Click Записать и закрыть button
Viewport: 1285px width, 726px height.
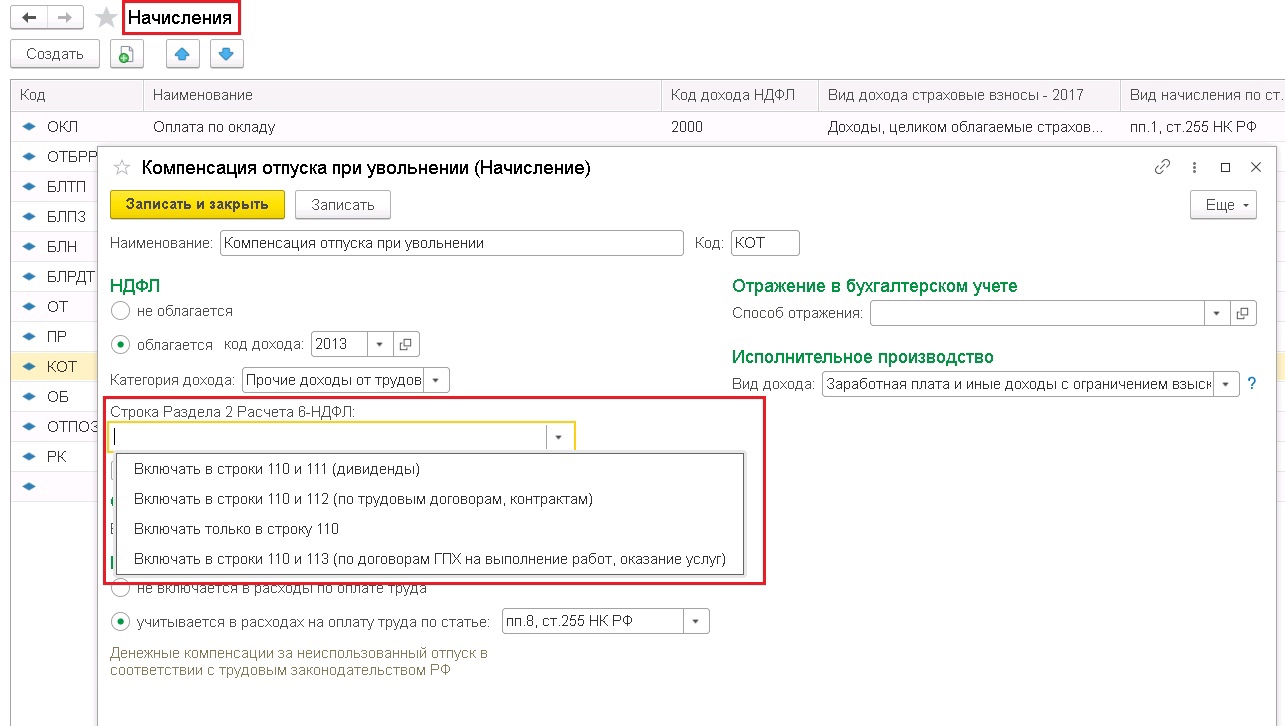click(197, 204)
